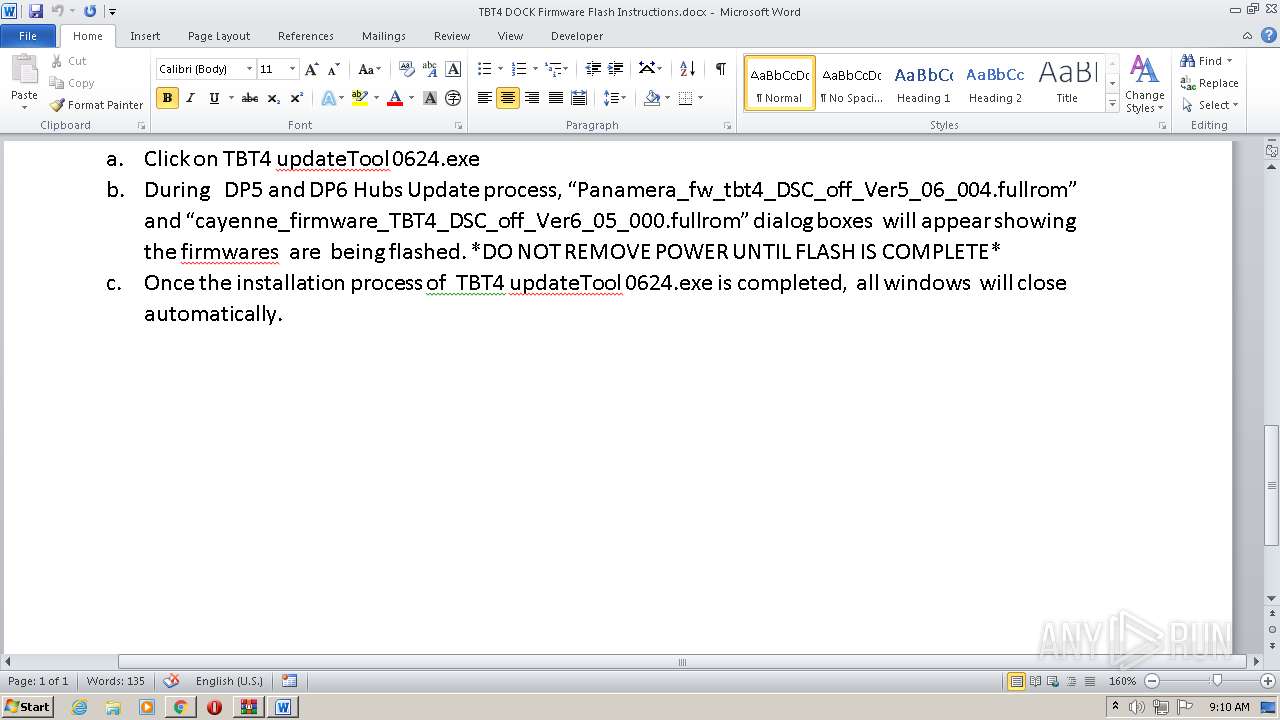Click the Copy command
Image resolution: width=1280 pixels, height=720 pixels.
(x=72, y=83)
